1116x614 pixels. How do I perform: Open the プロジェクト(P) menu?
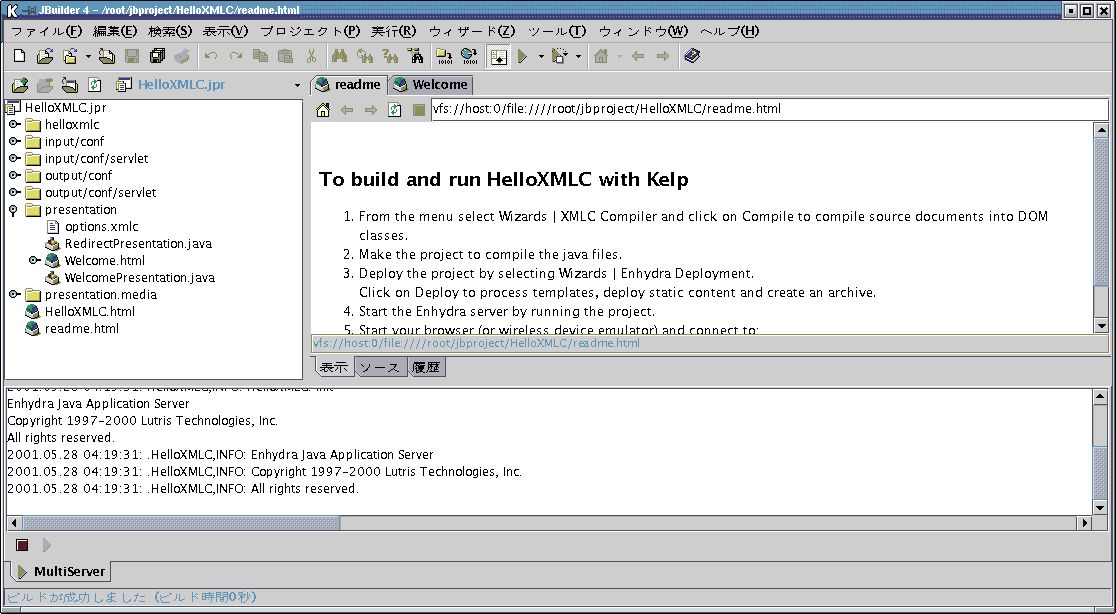coord(310,31)
